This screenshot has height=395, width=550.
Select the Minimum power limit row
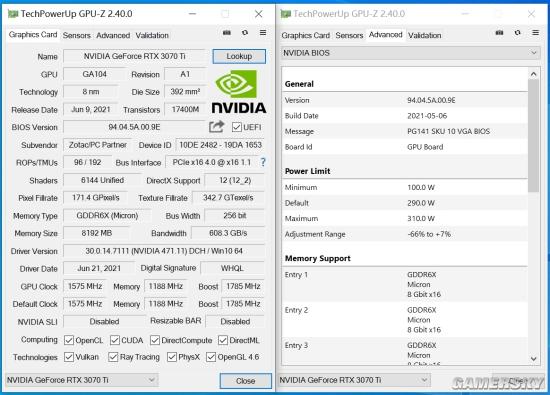coord(405,187)
